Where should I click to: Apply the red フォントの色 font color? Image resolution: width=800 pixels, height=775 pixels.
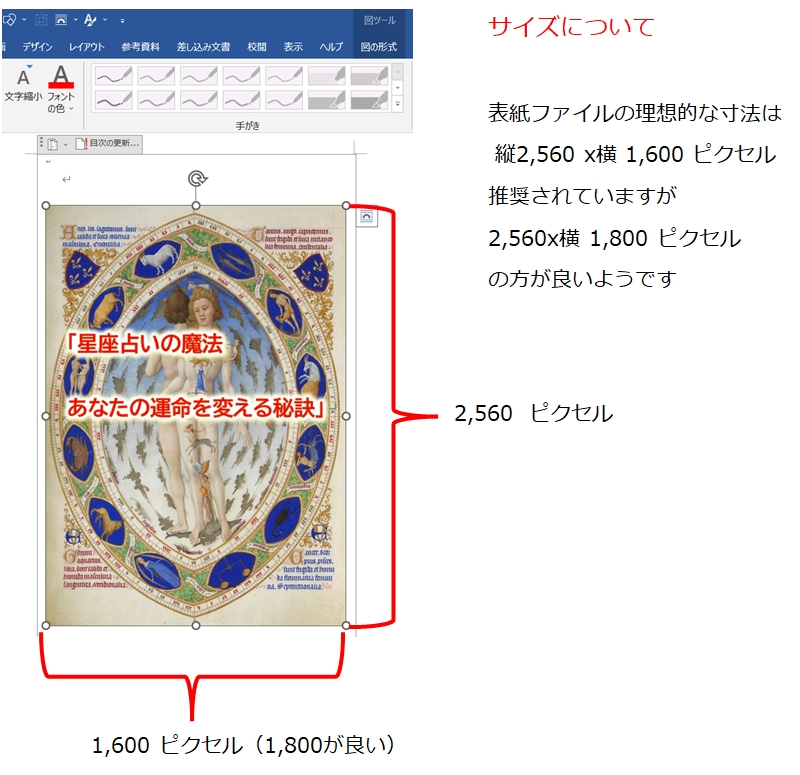coord(61,77)
